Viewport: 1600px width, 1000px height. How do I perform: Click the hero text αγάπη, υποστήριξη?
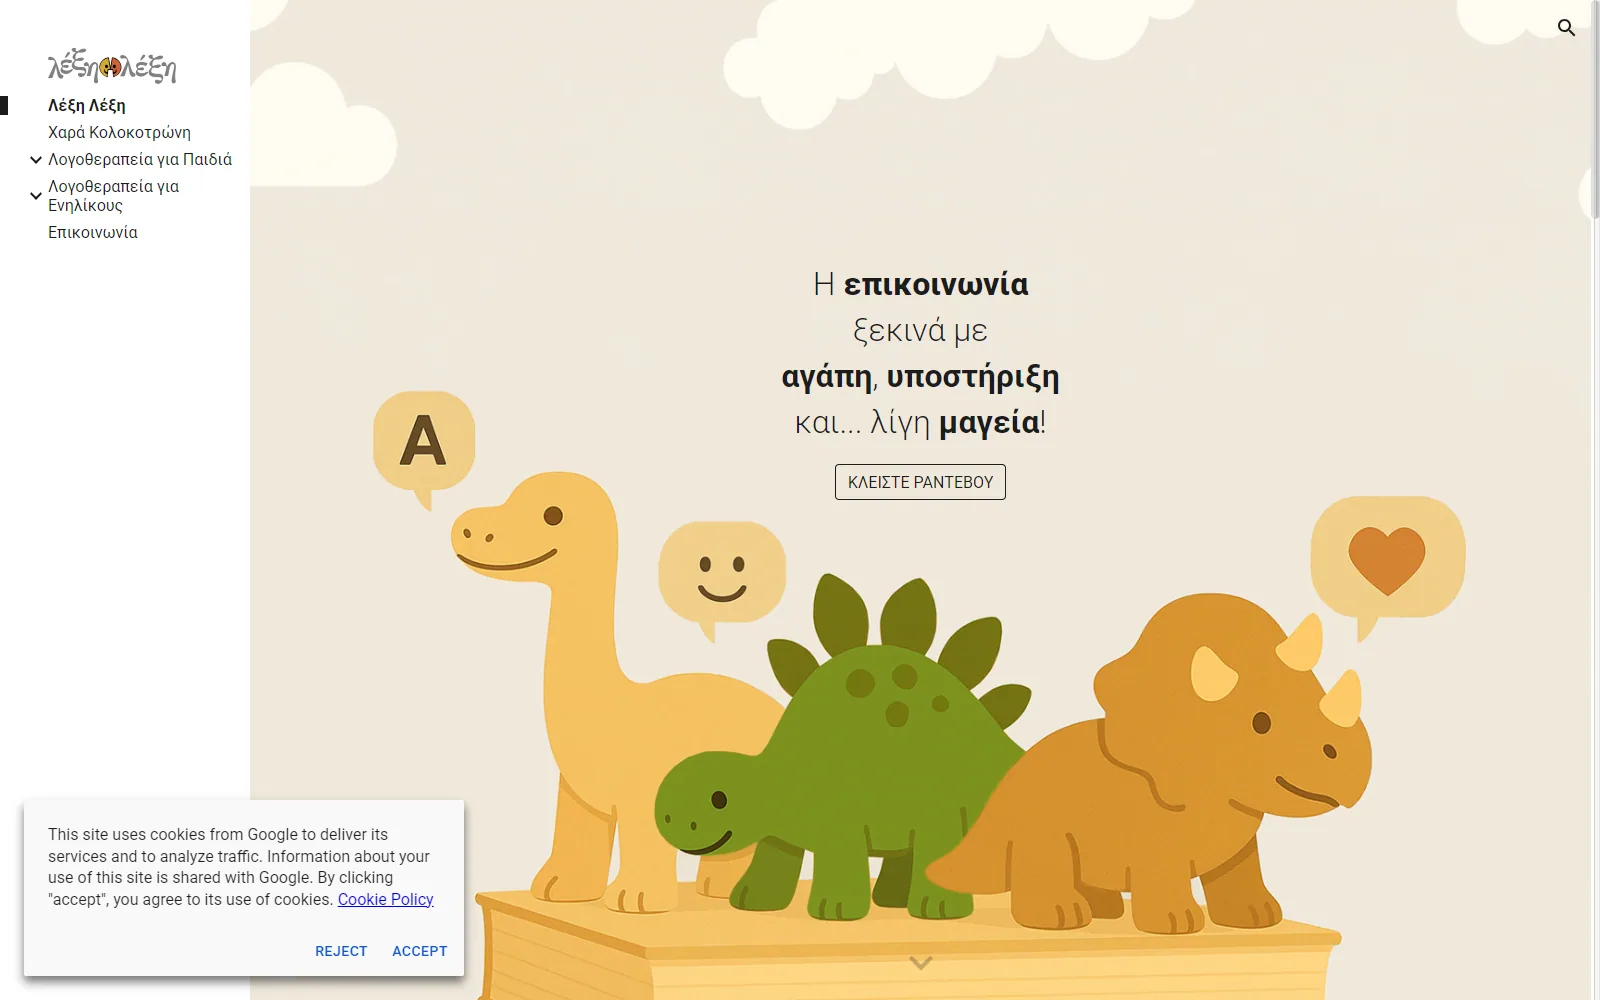(920, 377)
